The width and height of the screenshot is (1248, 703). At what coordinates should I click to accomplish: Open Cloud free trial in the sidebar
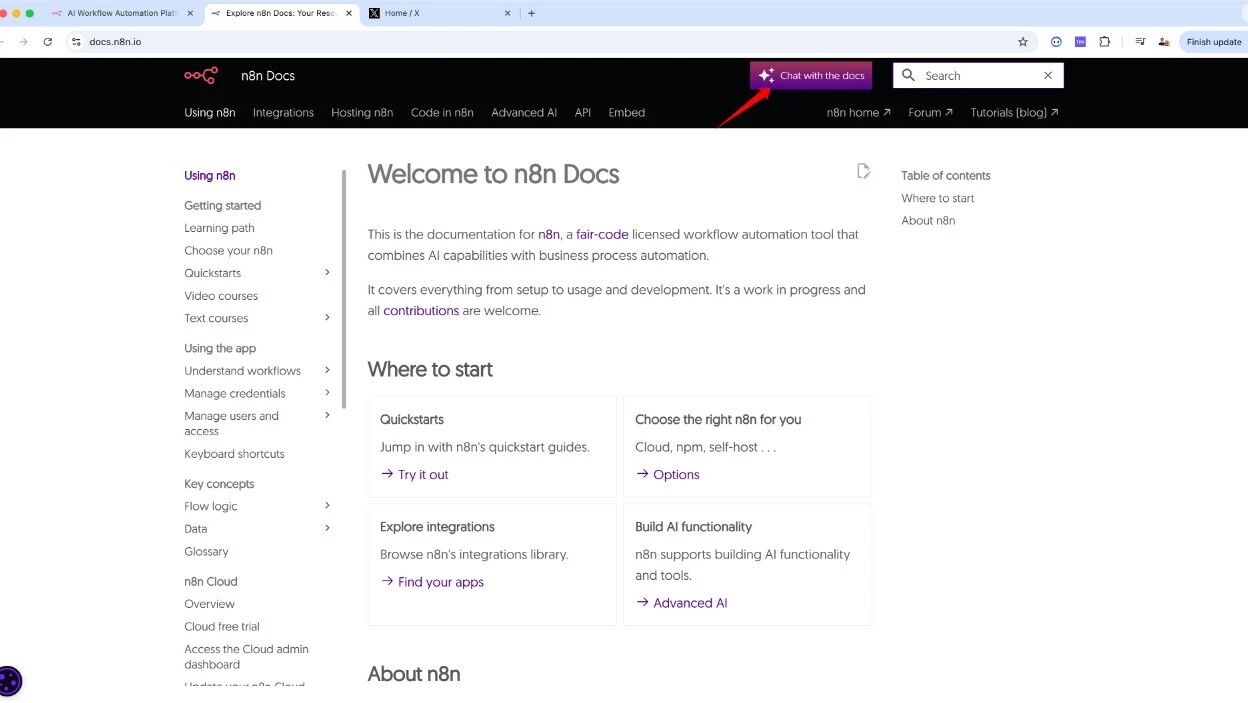point(222,627)
